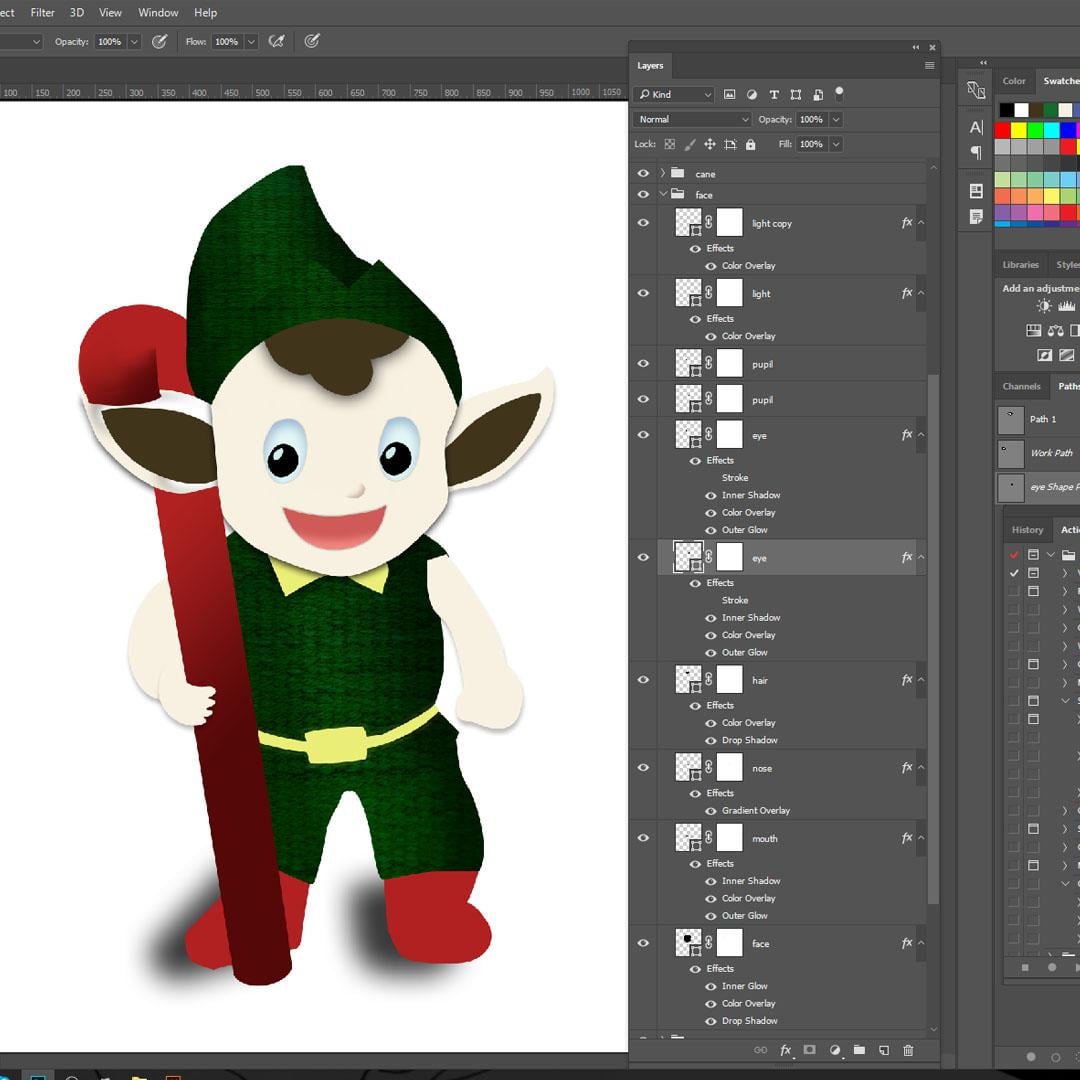Screen dimensions: 1080x1080
Task: Toggle layer filtering on or off switch
Action: click(839, 93)
